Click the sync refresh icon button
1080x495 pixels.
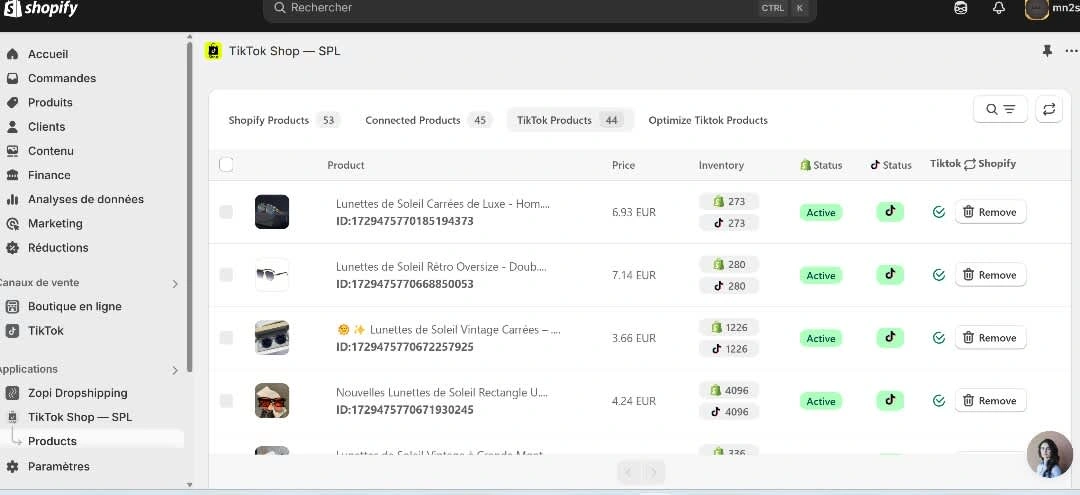1048,109
